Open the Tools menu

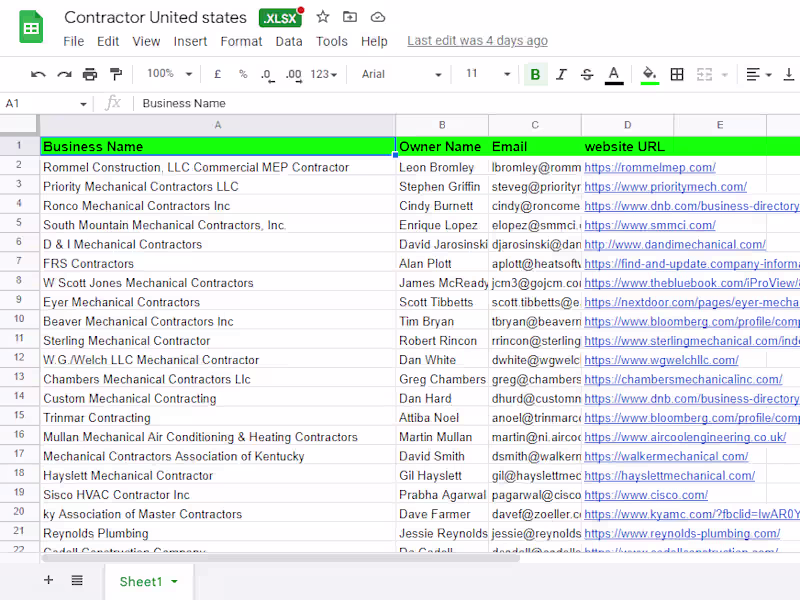(332, 41)
